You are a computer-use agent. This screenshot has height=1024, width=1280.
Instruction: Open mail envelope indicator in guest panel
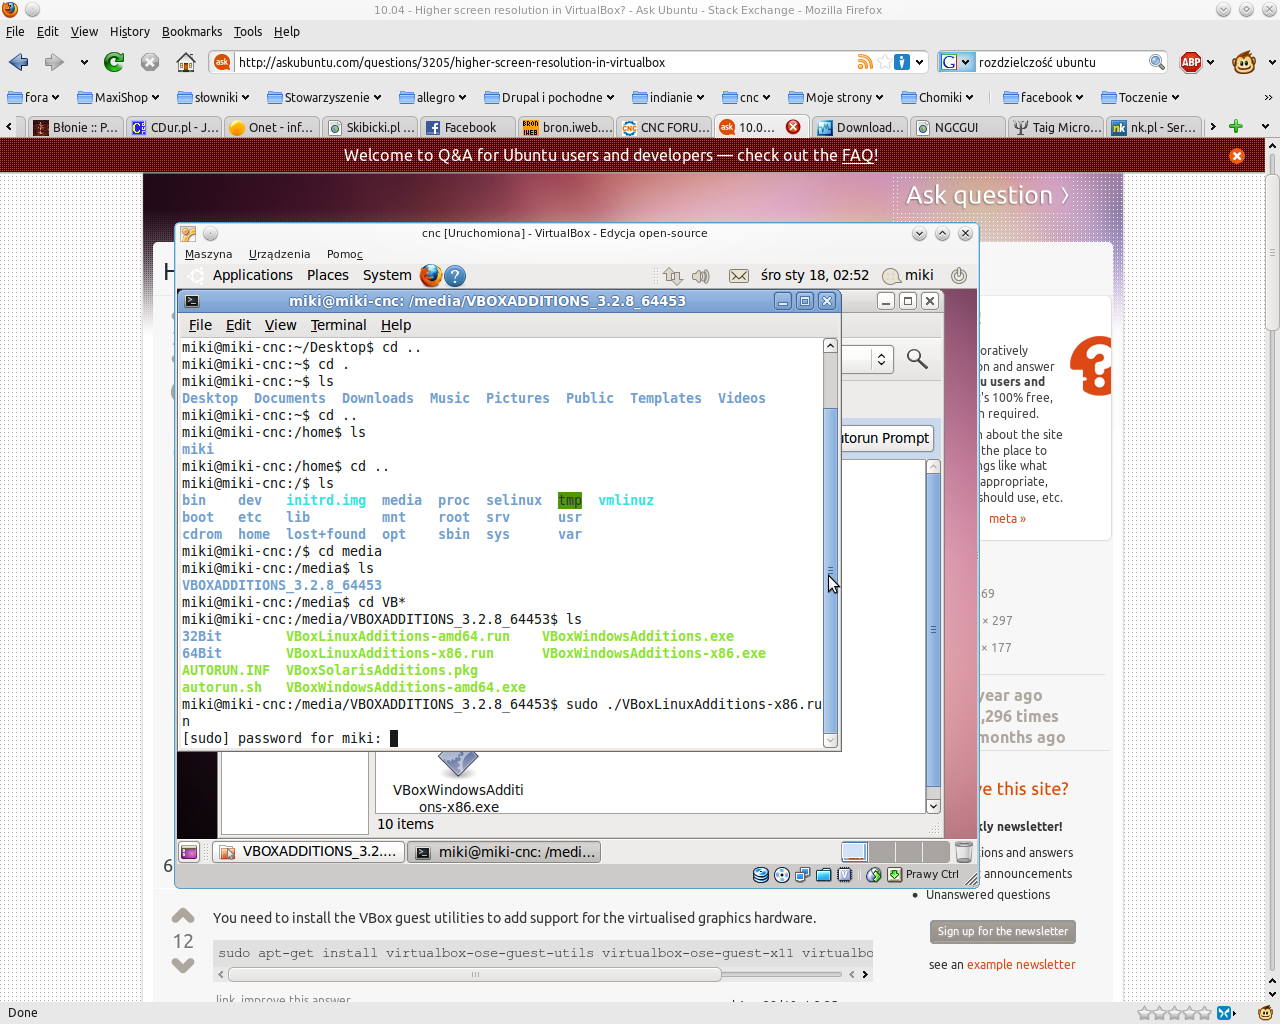[739, 276]
